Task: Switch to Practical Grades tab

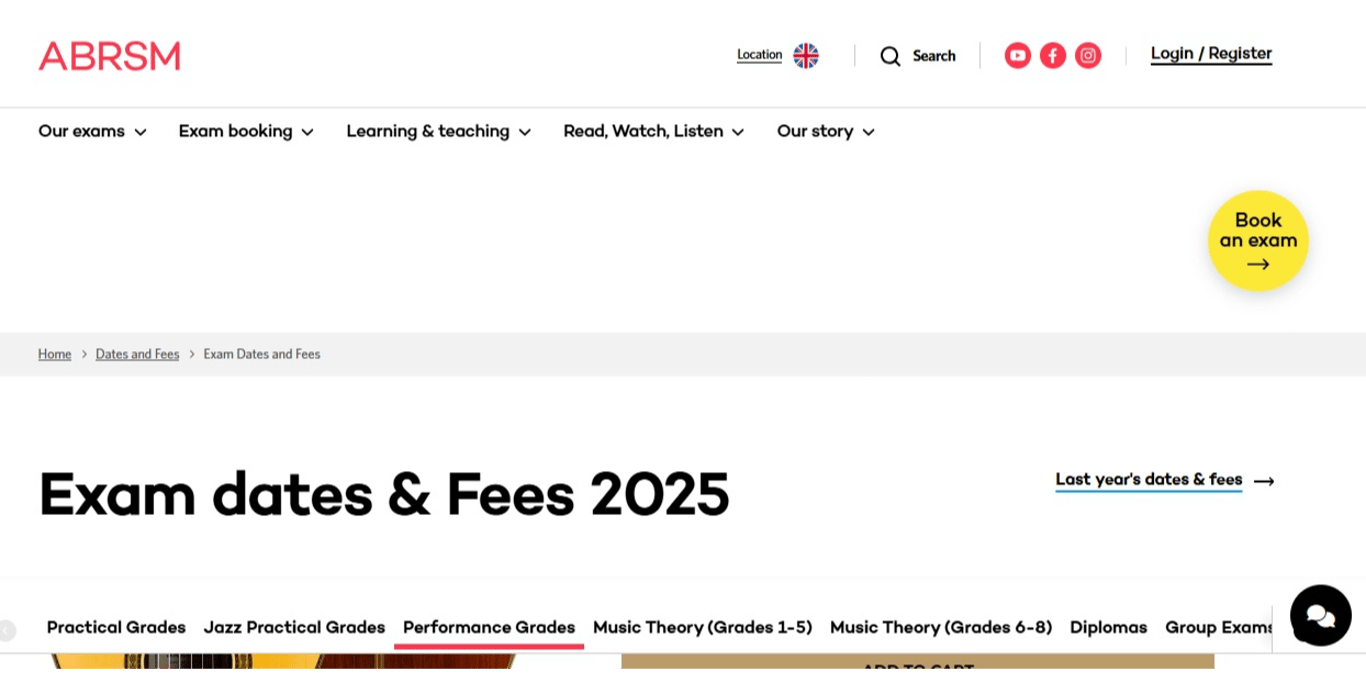Action: point(116,628)
